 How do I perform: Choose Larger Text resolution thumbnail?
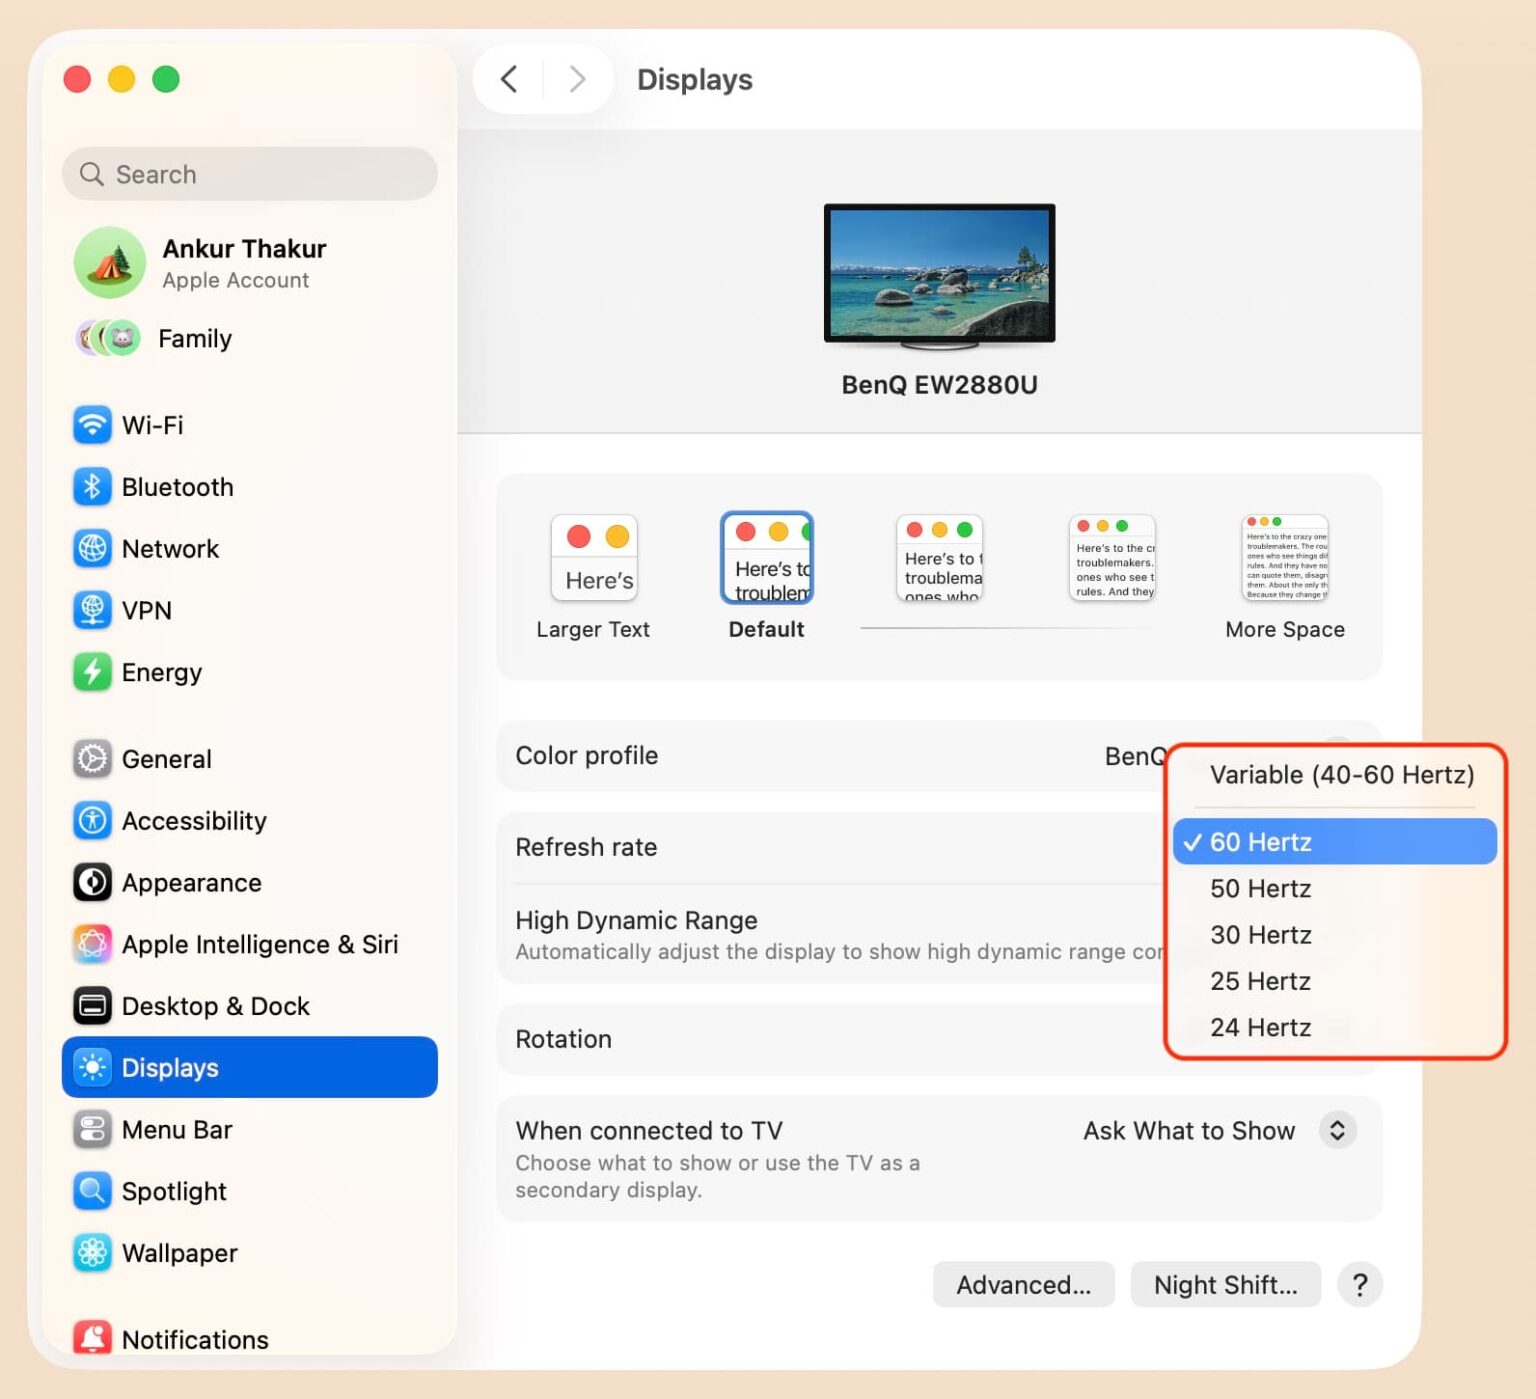594,558
